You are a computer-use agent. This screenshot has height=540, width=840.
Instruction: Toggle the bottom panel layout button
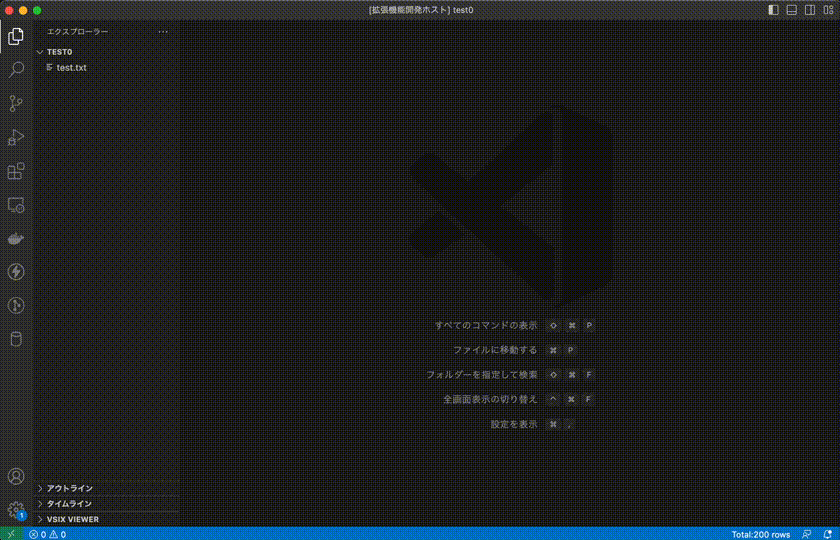coord(792,10)
